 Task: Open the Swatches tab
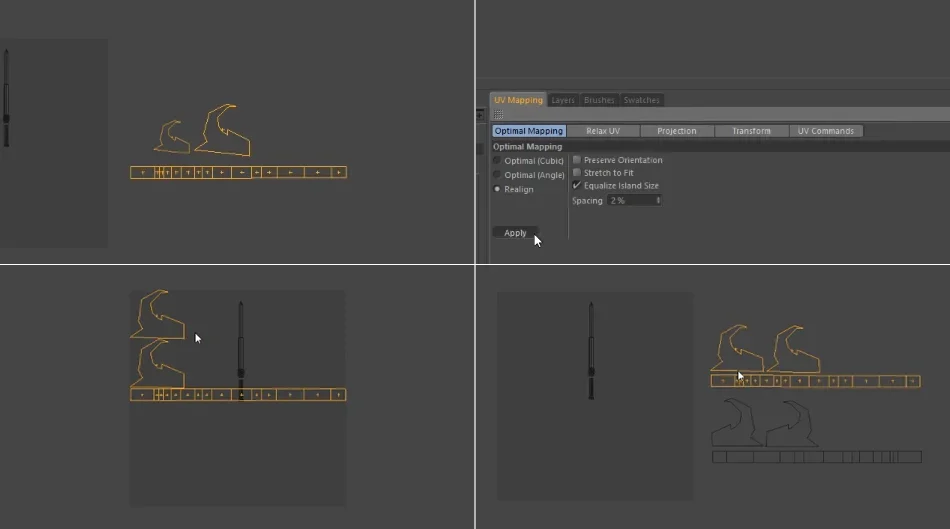(642, 100)
